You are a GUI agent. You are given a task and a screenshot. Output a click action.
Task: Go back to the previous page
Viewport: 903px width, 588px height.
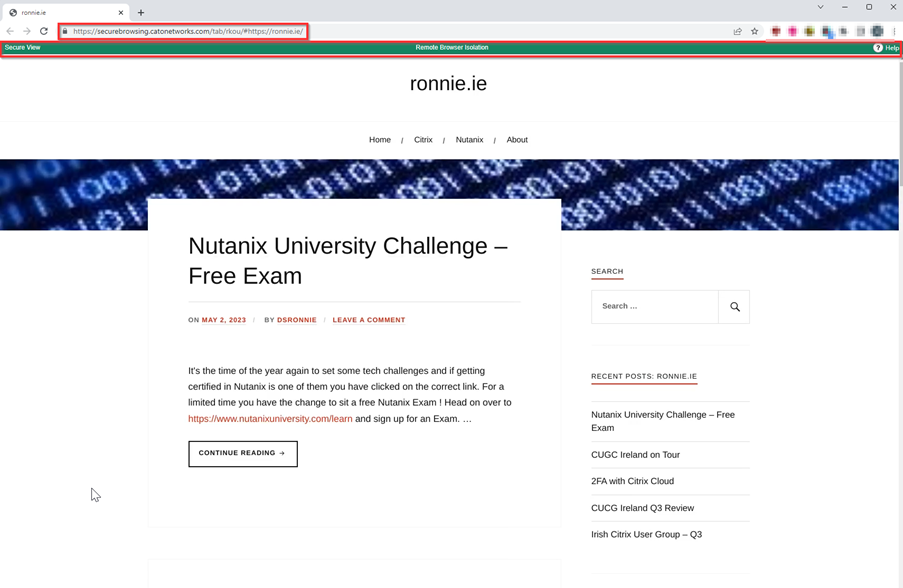pos(10,31)
